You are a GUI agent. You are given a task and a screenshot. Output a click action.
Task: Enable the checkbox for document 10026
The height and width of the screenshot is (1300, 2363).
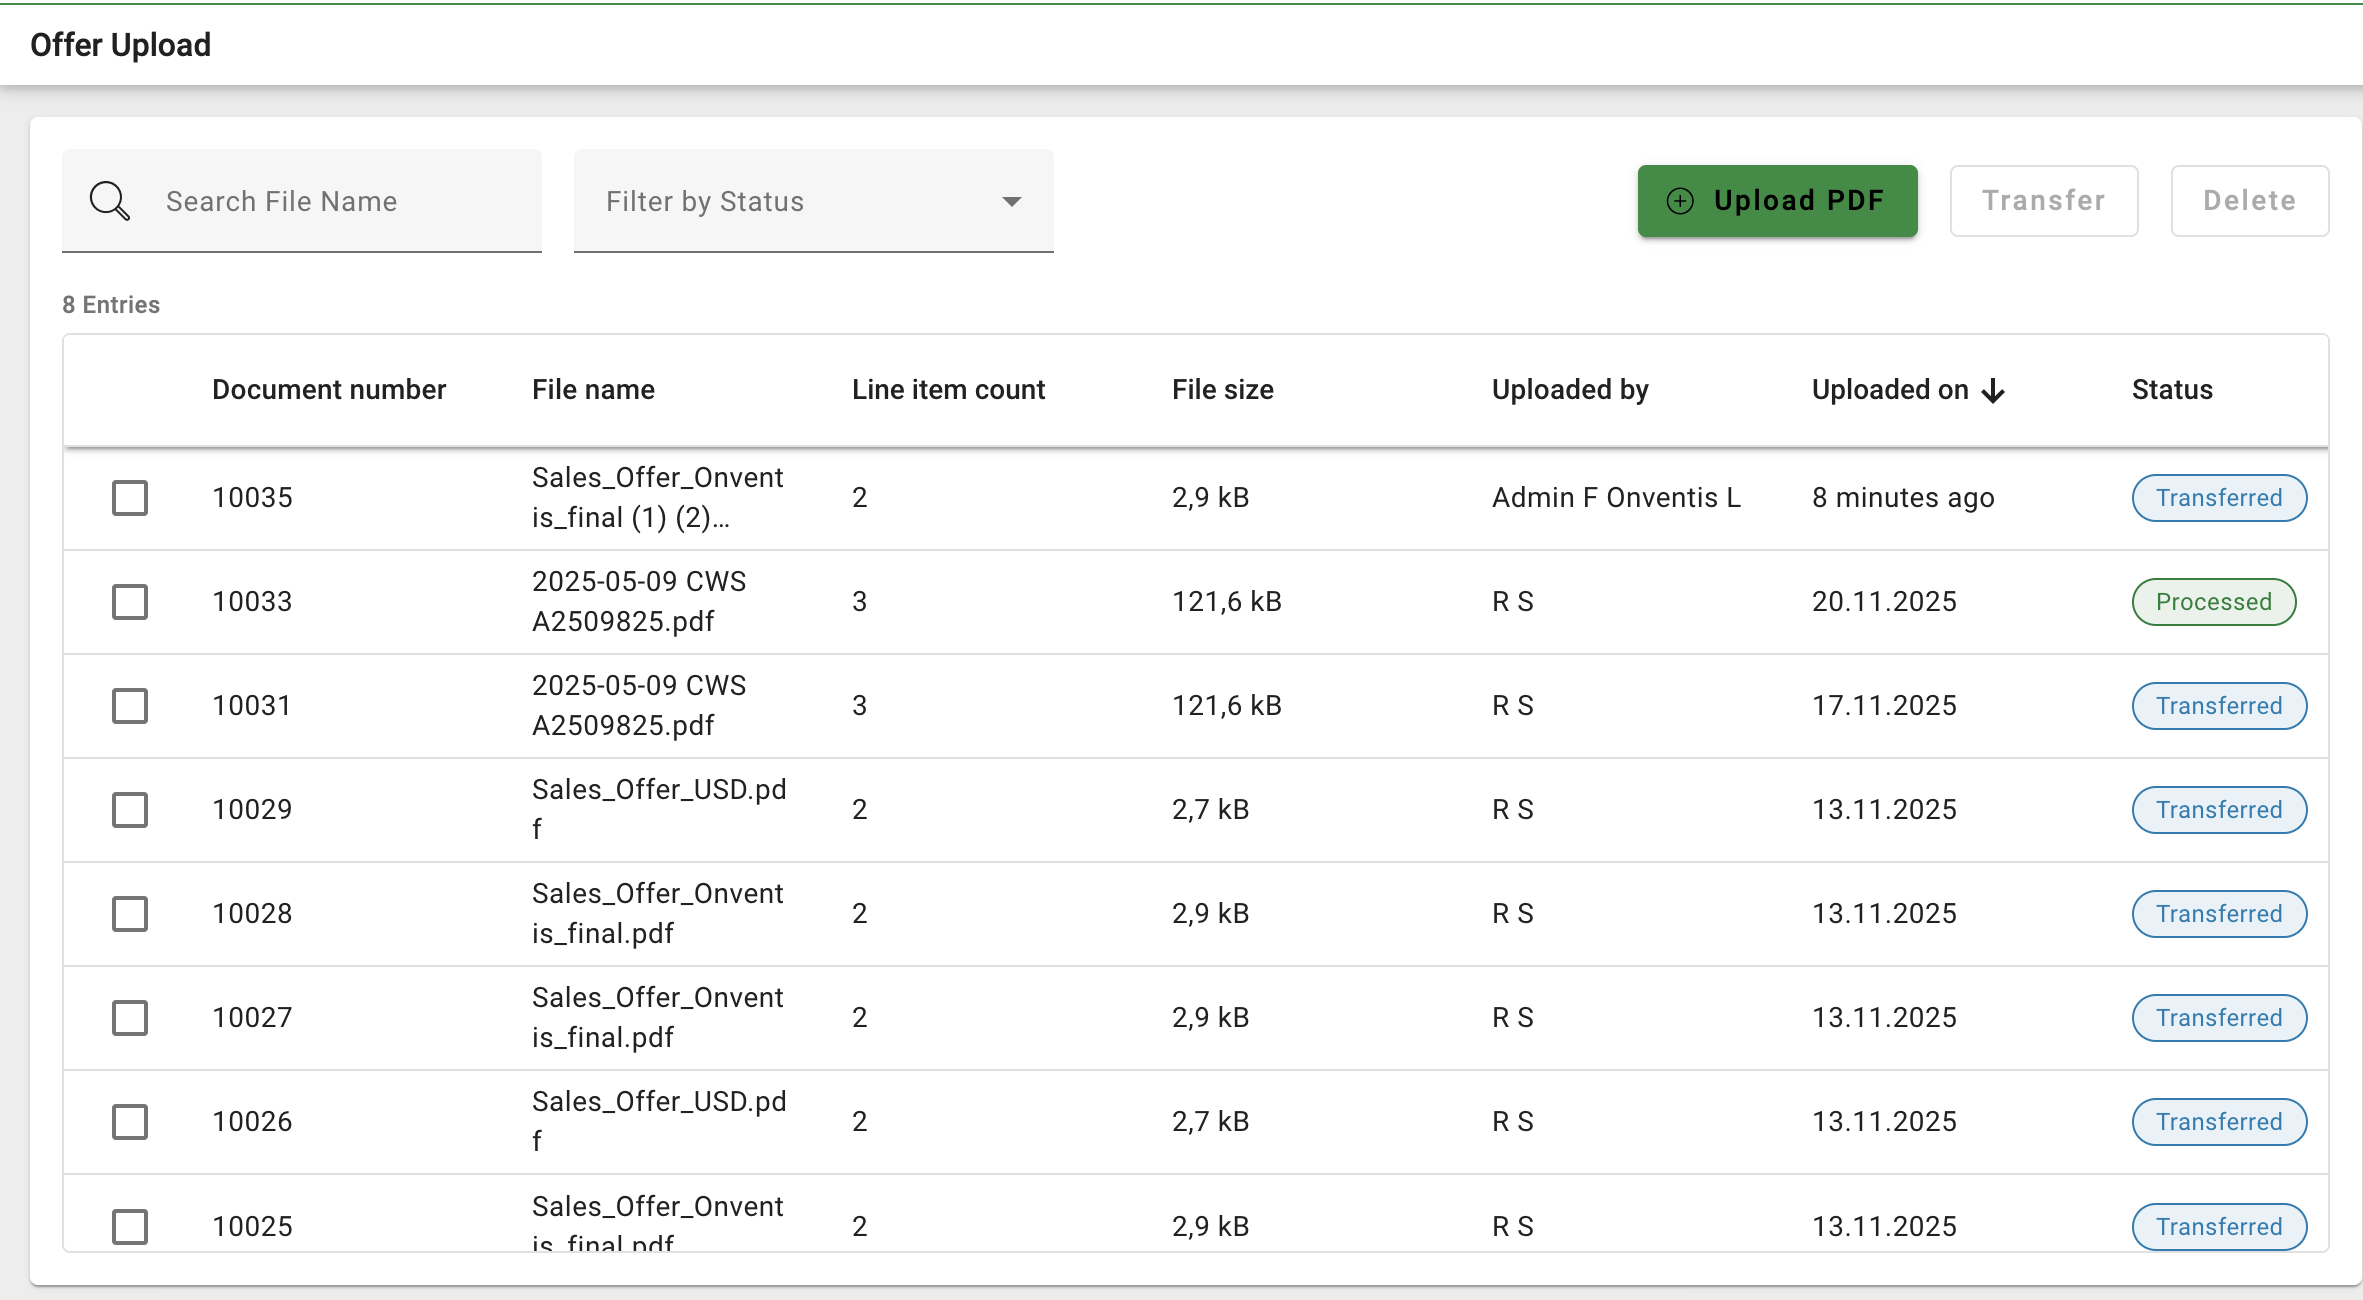pyautogui.click(x=130, y=1122)
